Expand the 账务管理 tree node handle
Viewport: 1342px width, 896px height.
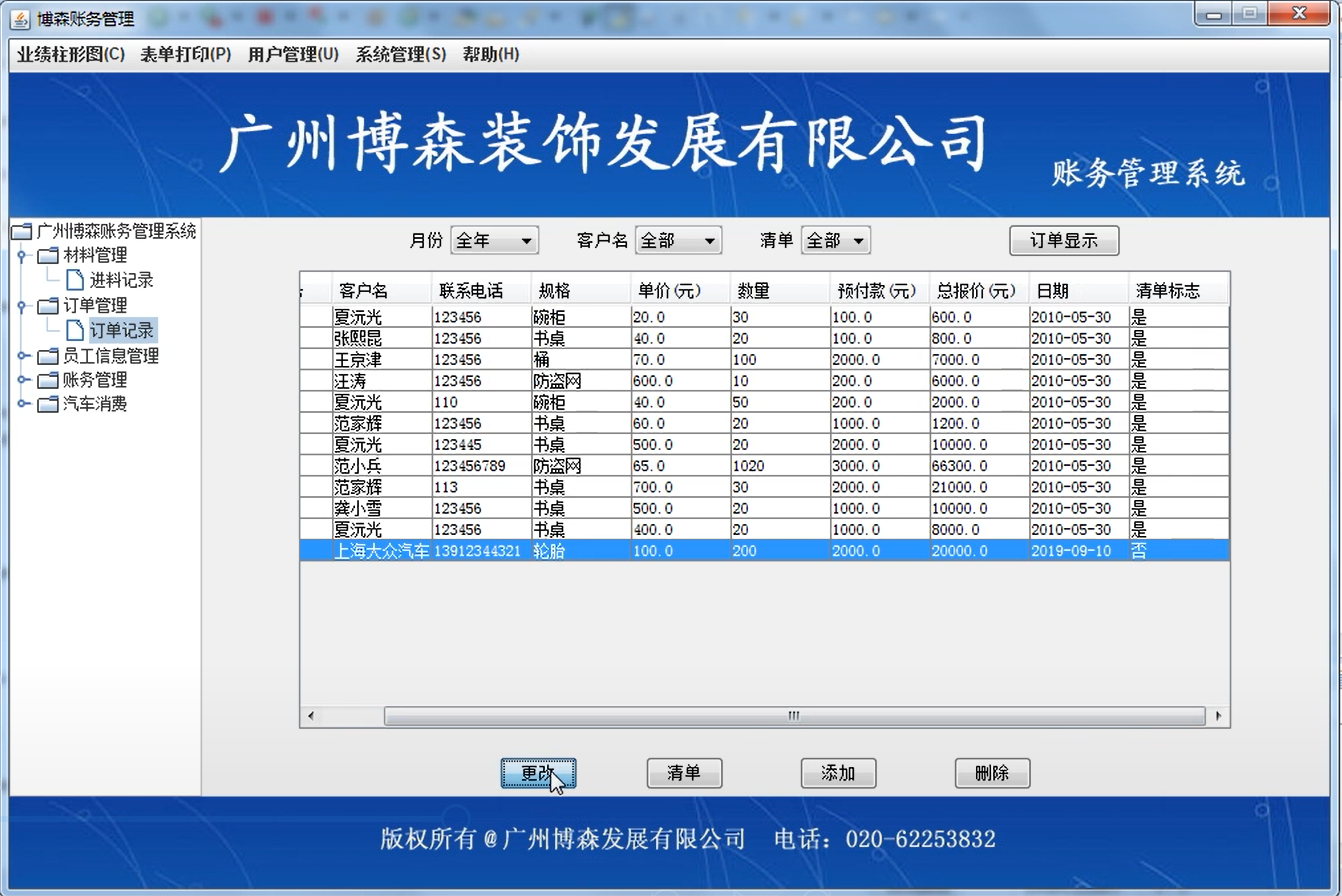click(23, 380)
